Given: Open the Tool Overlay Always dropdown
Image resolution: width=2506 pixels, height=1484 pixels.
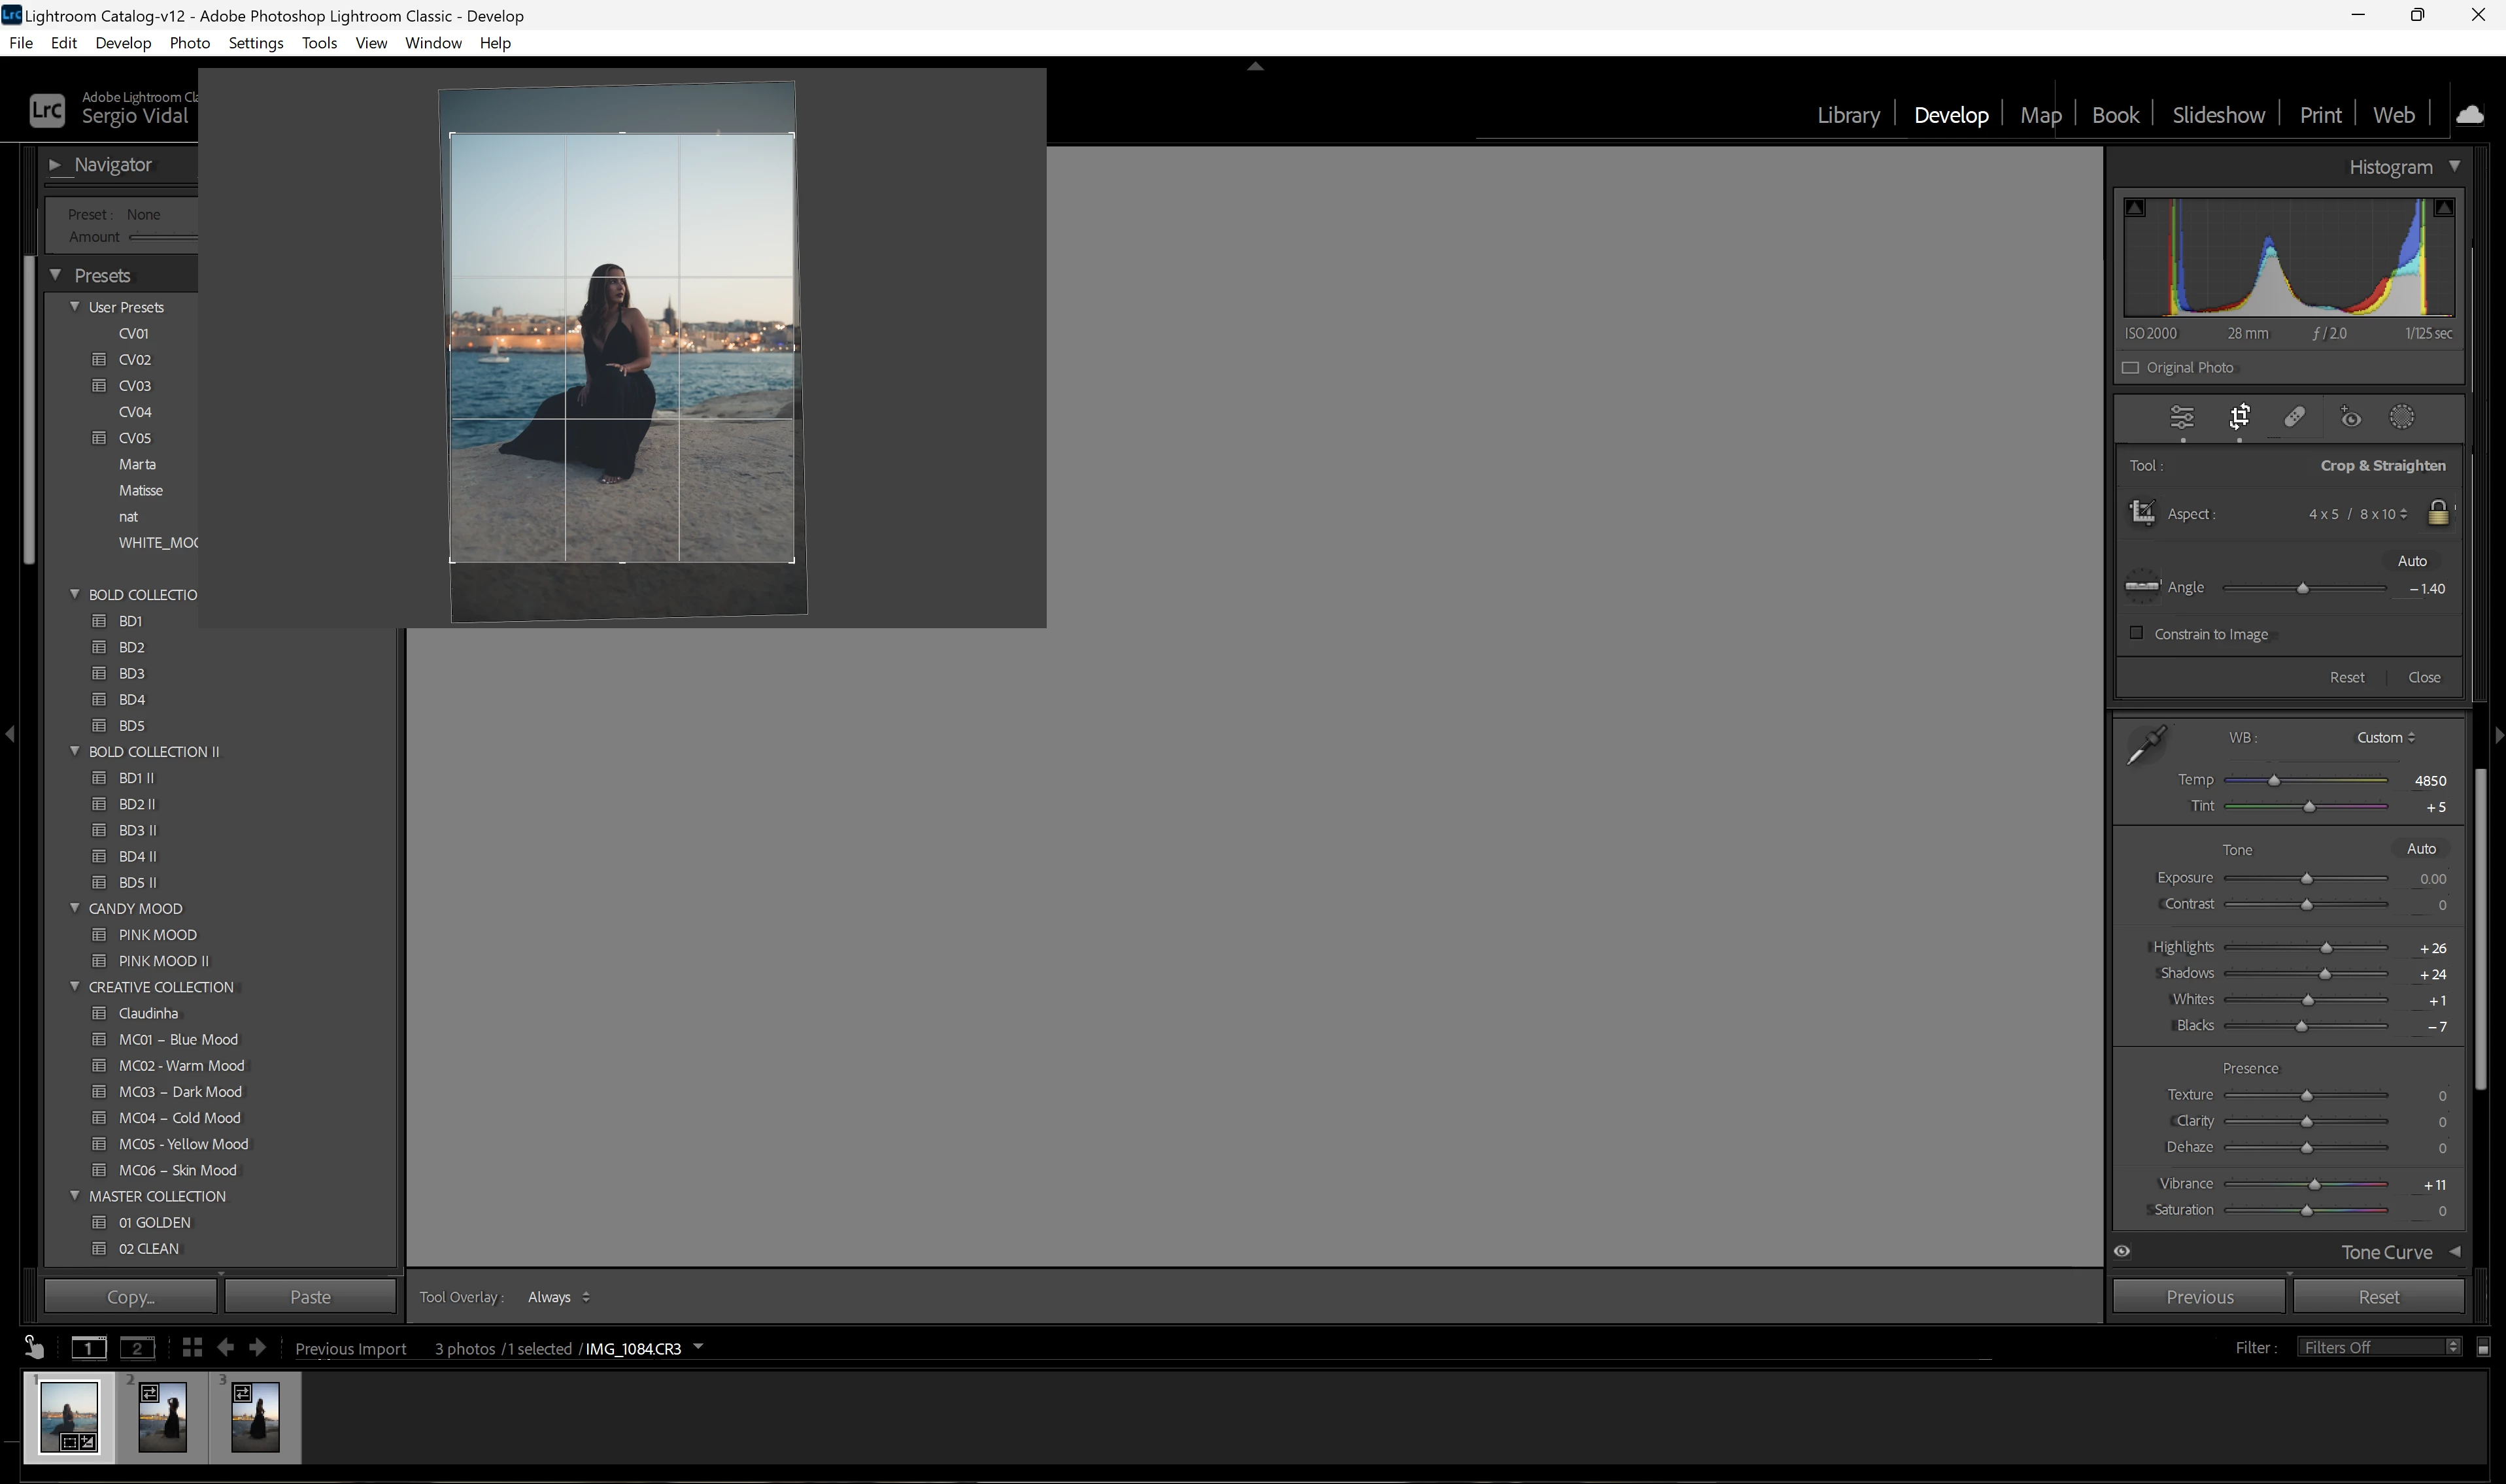Looking at the screenshot, I should [558, 1297].
